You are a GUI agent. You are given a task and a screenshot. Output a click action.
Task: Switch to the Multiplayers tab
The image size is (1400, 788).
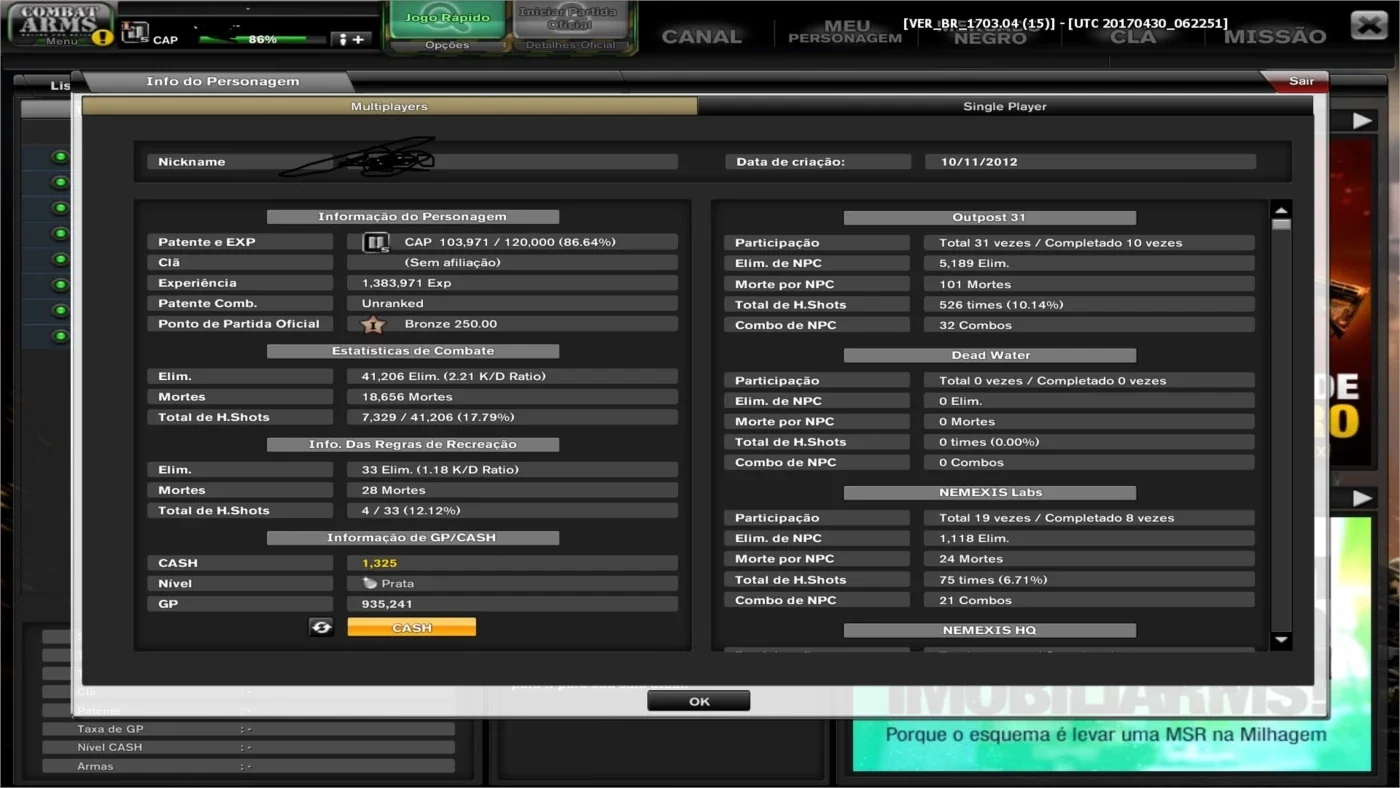coord(389,106)
